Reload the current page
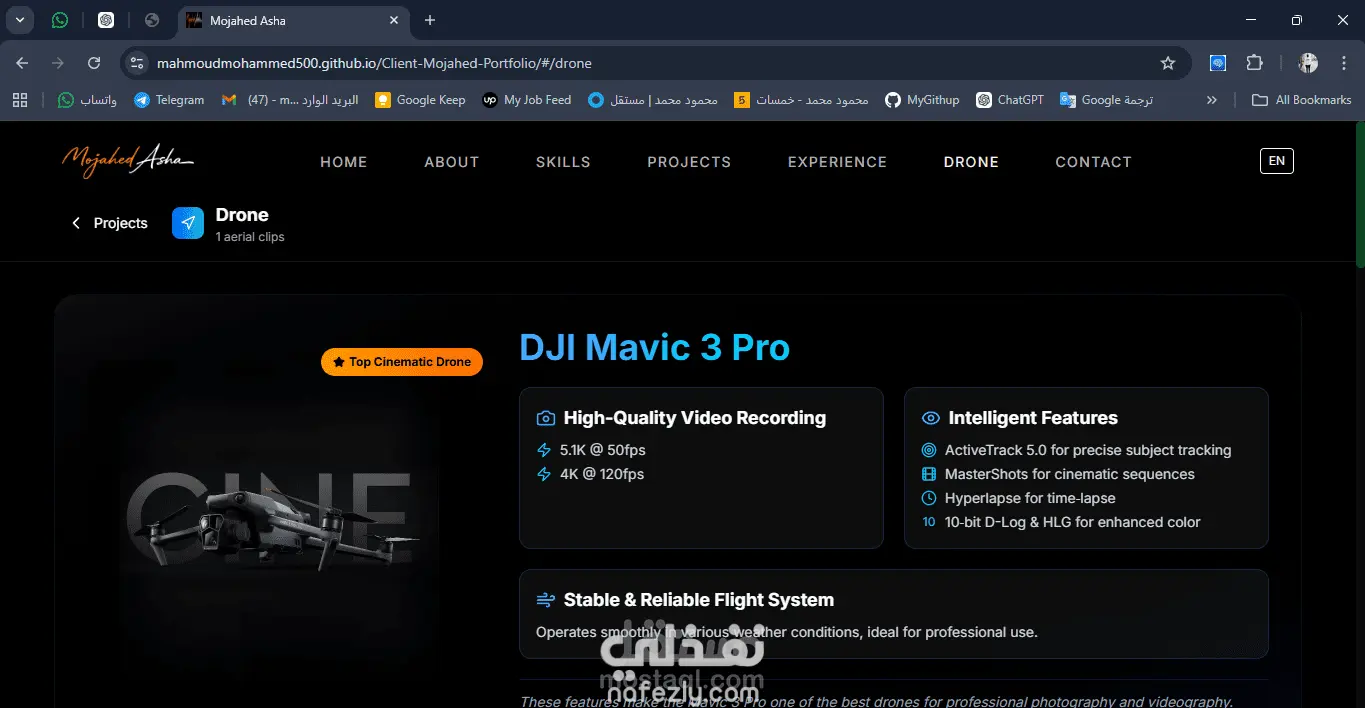 [x=94, y=63]
